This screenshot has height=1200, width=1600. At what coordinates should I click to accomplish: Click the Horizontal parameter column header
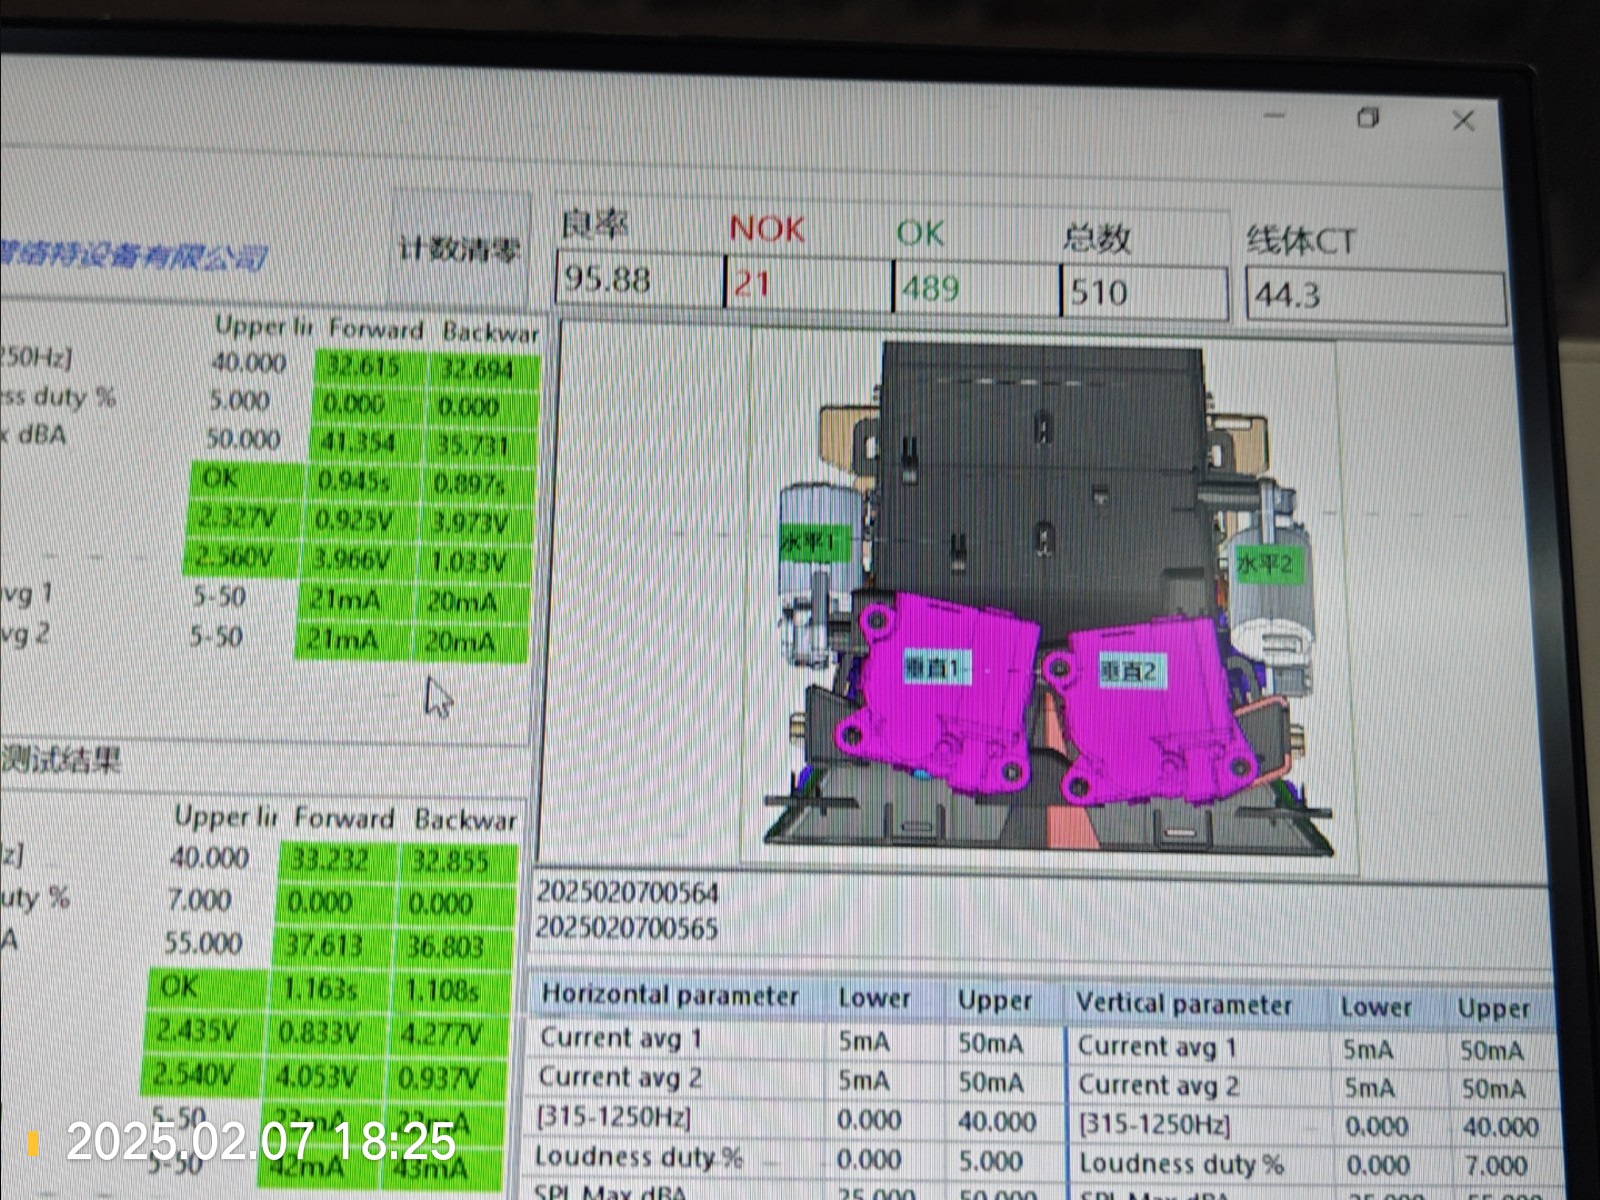point(670,996)
